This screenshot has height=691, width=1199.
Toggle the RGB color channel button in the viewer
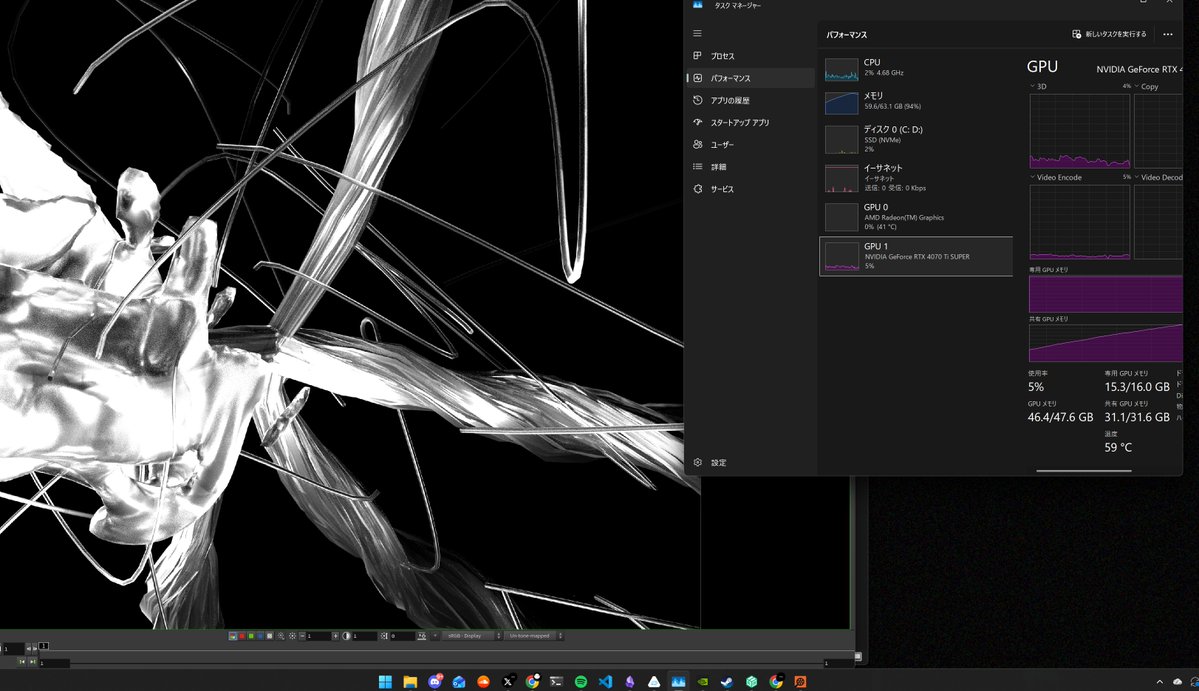click(x=232, y=636)
